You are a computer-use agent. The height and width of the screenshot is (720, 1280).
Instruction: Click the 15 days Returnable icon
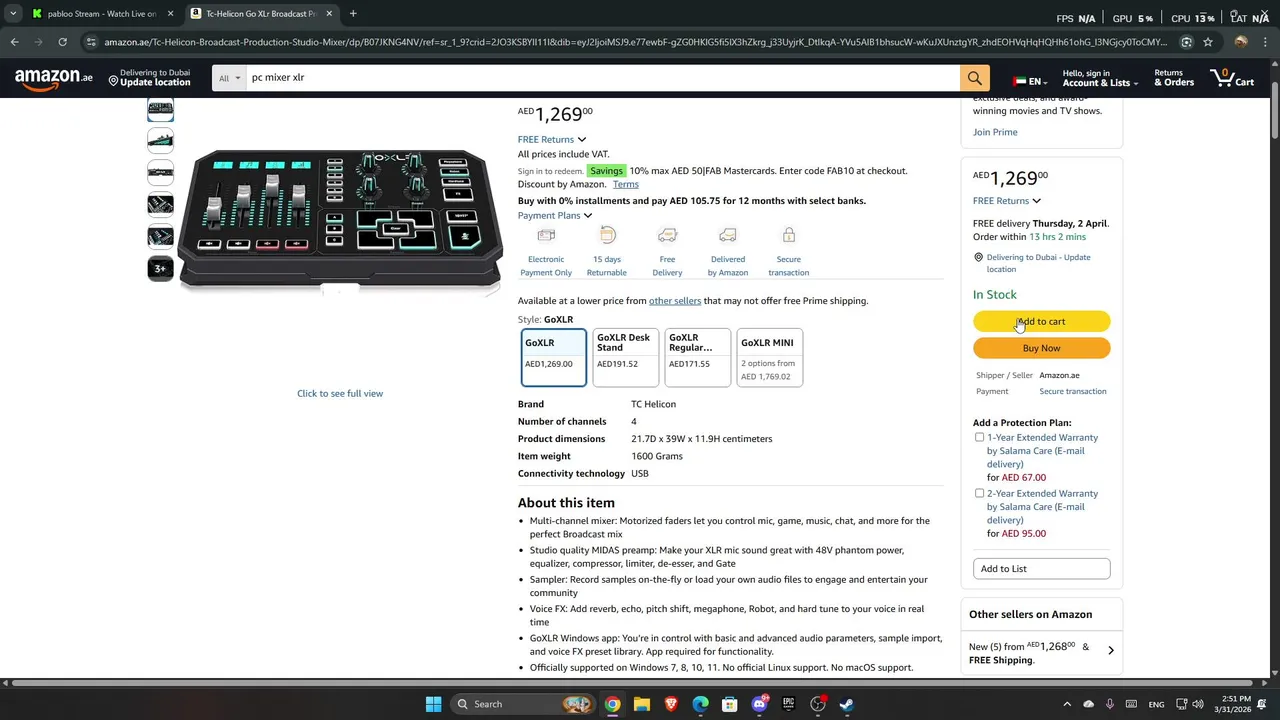coord(607,235)
